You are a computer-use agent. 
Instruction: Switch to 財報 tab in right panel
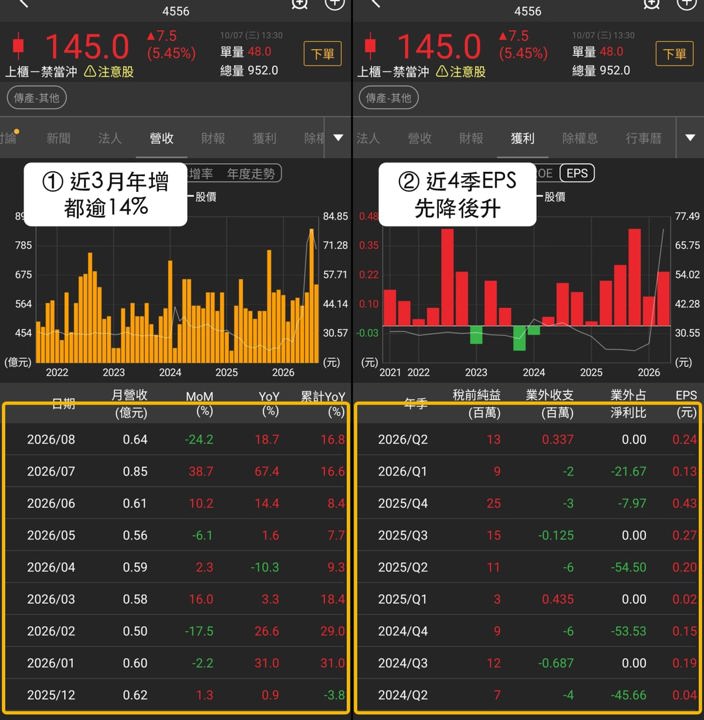(471, 138)
